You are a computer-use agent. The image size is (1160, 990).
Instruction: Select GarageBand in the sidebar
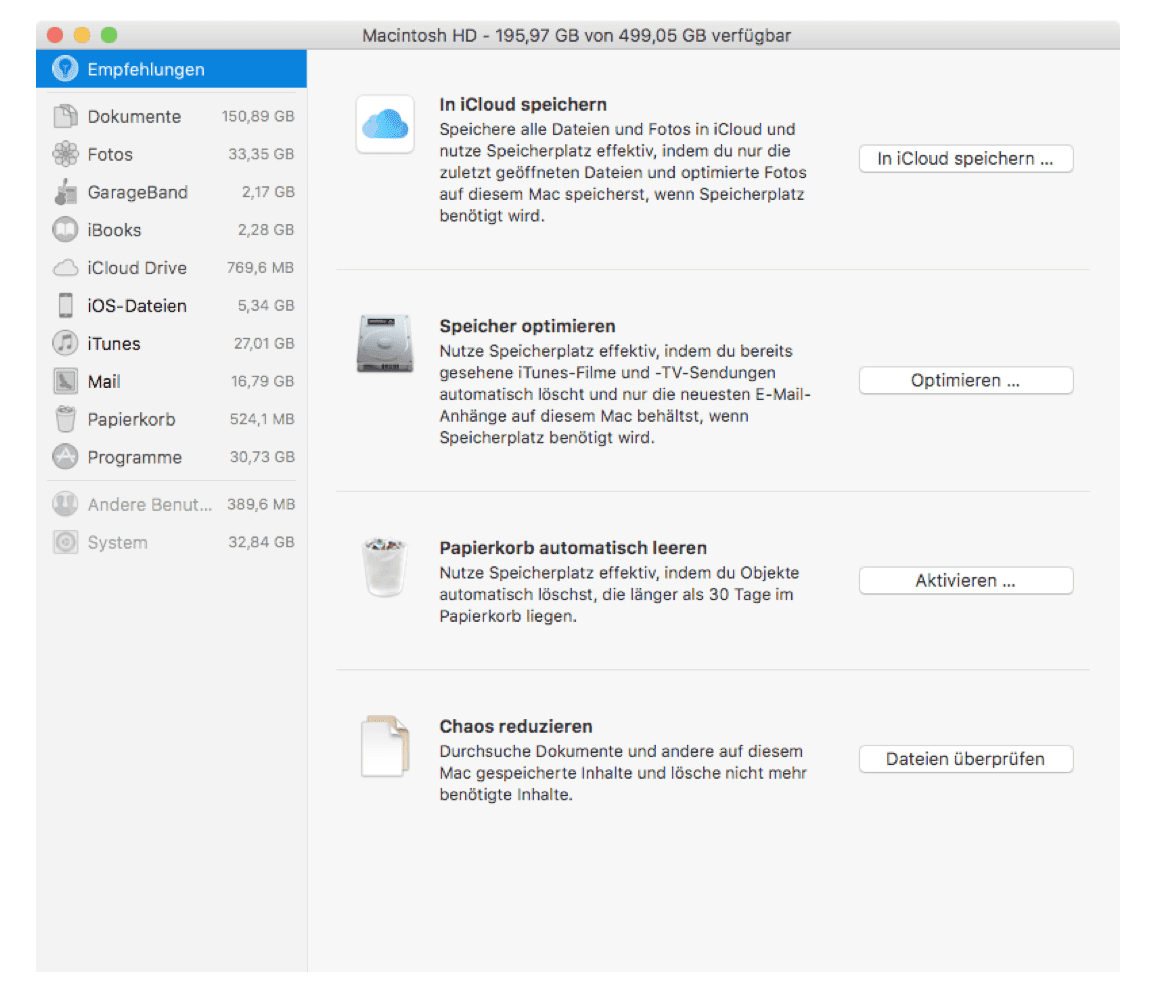(x=171, y=192)
